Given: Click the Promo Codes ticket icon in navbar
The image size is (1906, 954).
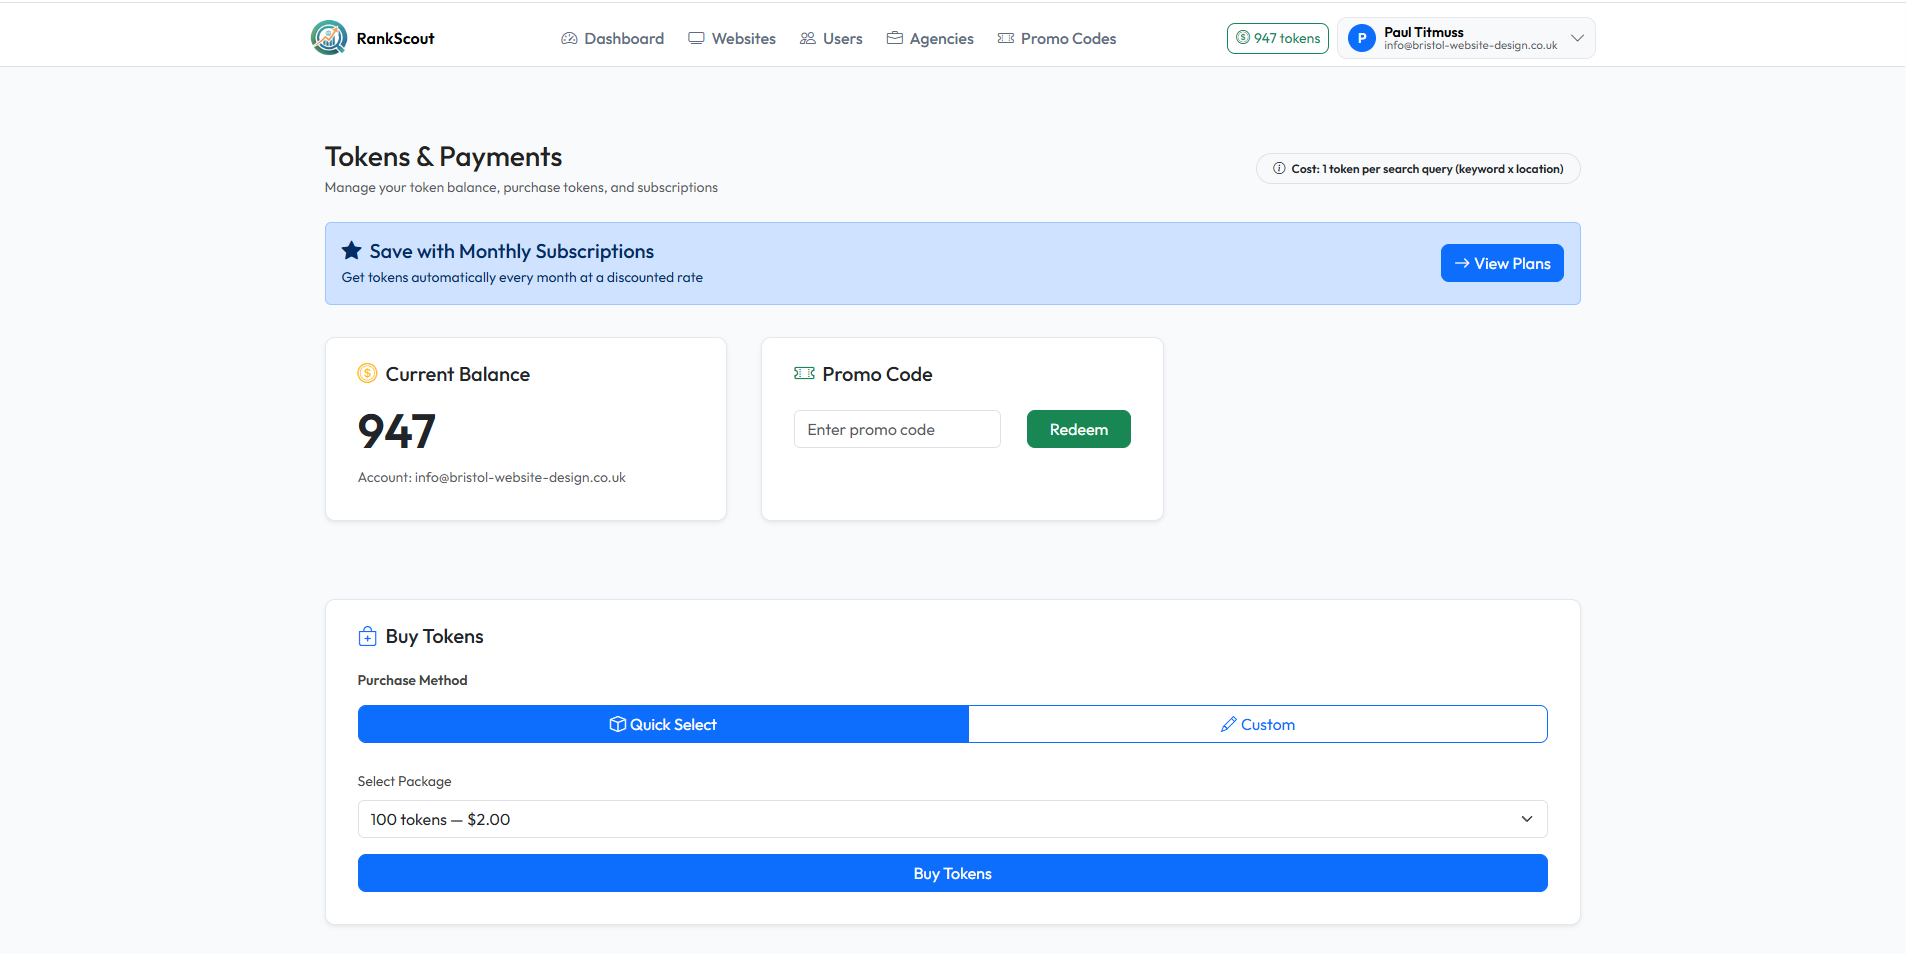Looking at the screenshot, I should (1006, 39).
